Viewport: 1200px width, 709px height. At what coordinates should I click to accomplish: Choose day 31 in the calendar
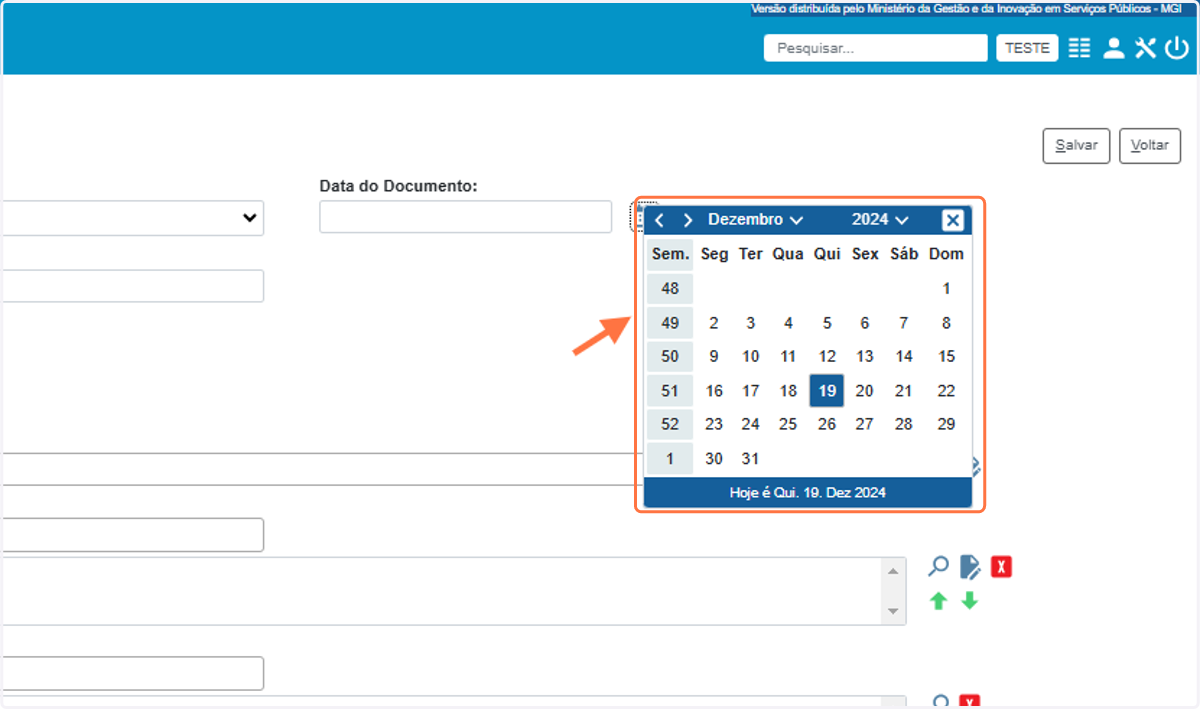click(751, 459)
